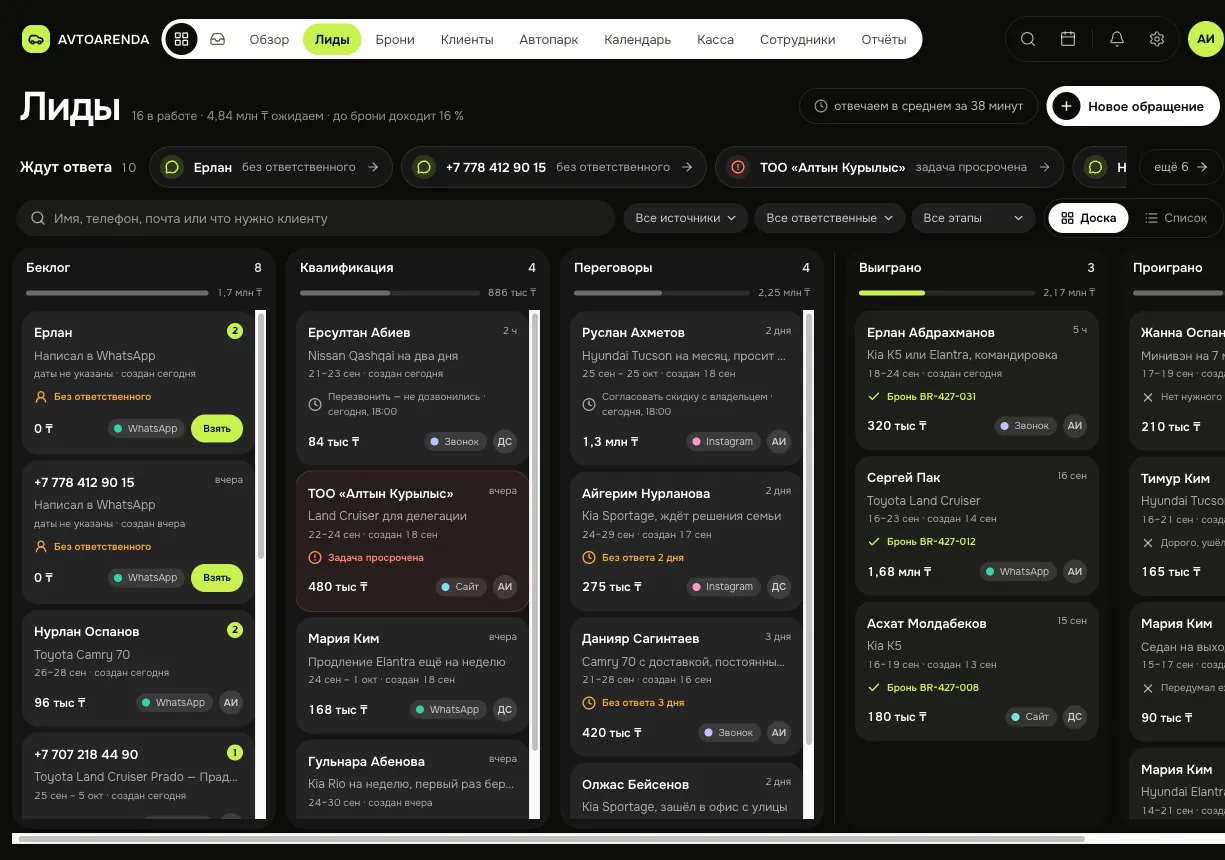The image size is (1225, 860).
Task: Open the Отчёты tab
Action: click(x=884, y=40)
